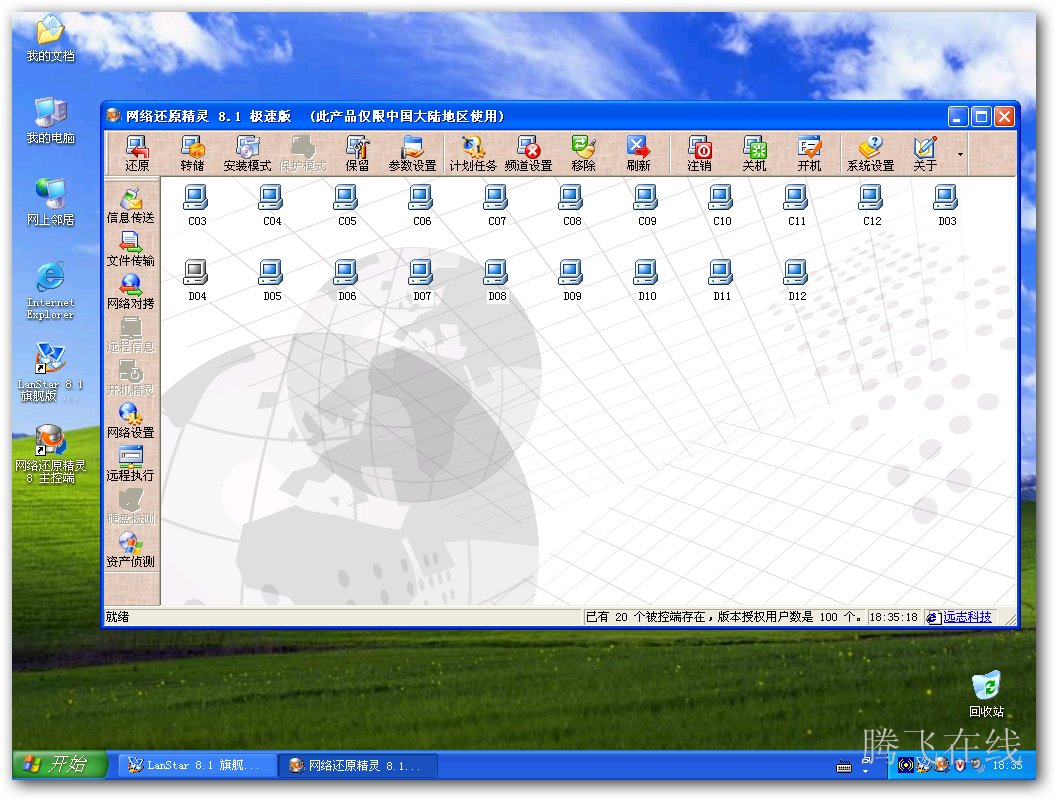Click the 刷新 refresh icon
Viewport: 1056px width, 800px height.
pyautogui.click(x=638, y=154)
